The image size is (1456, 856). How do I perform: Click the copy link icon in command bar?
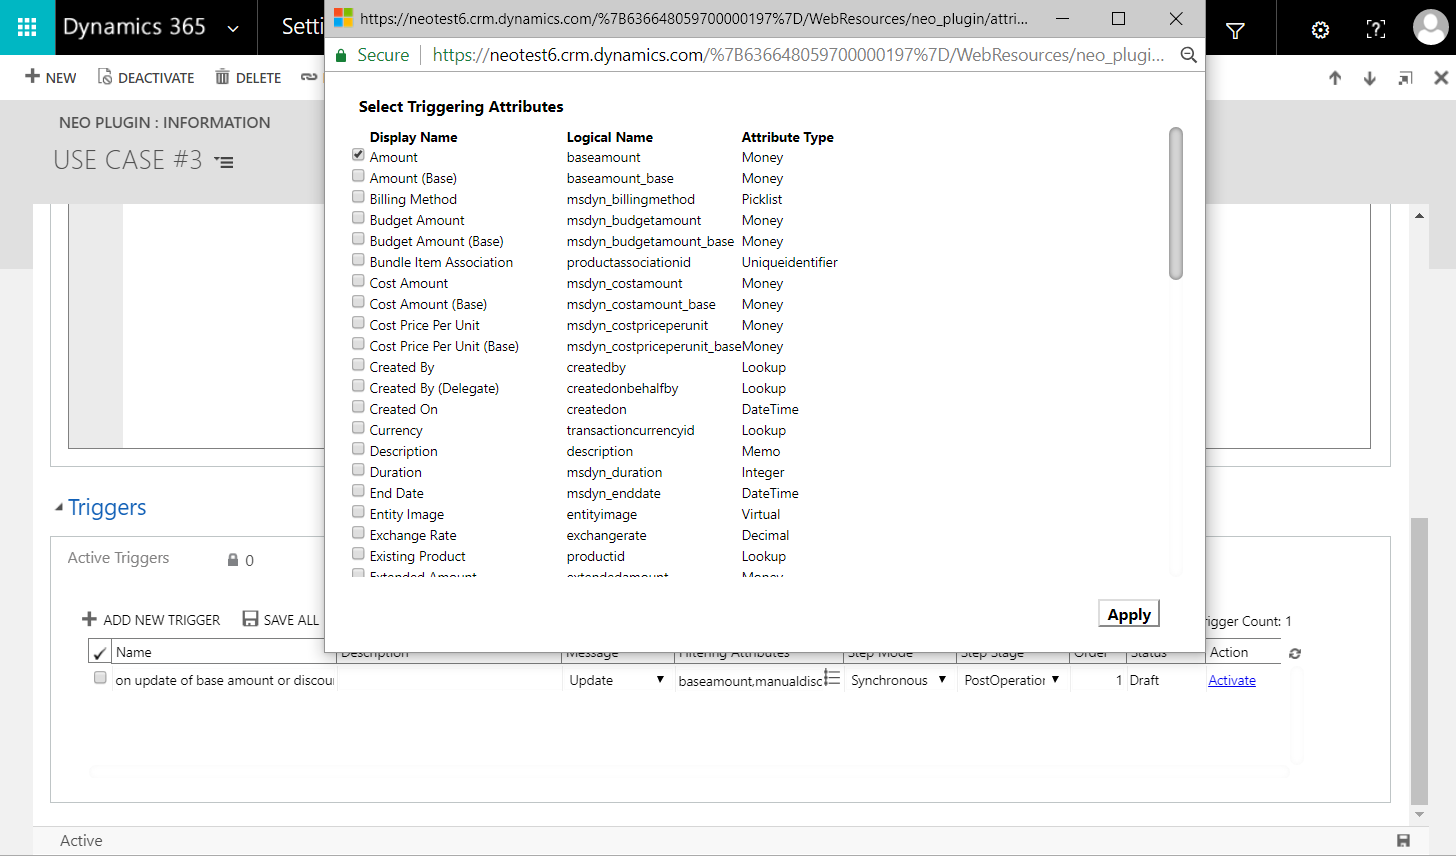point(309,77)
